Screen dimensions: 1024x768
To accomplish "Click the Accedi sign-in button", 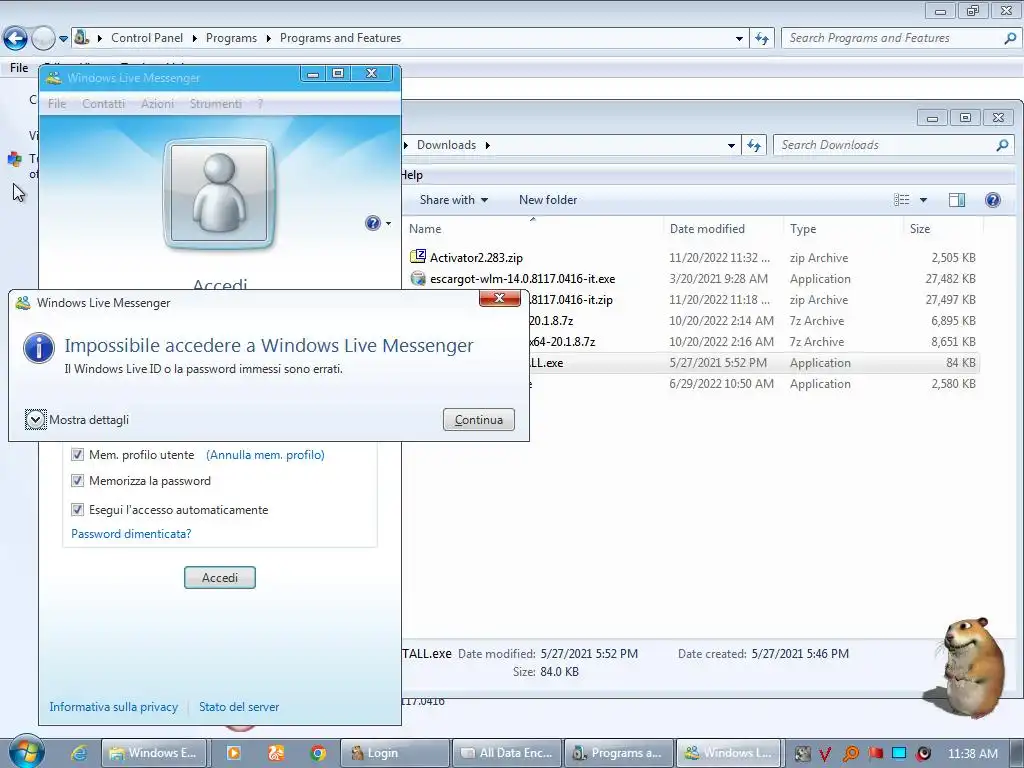I will pyautogui.click(x=219, y=577).
